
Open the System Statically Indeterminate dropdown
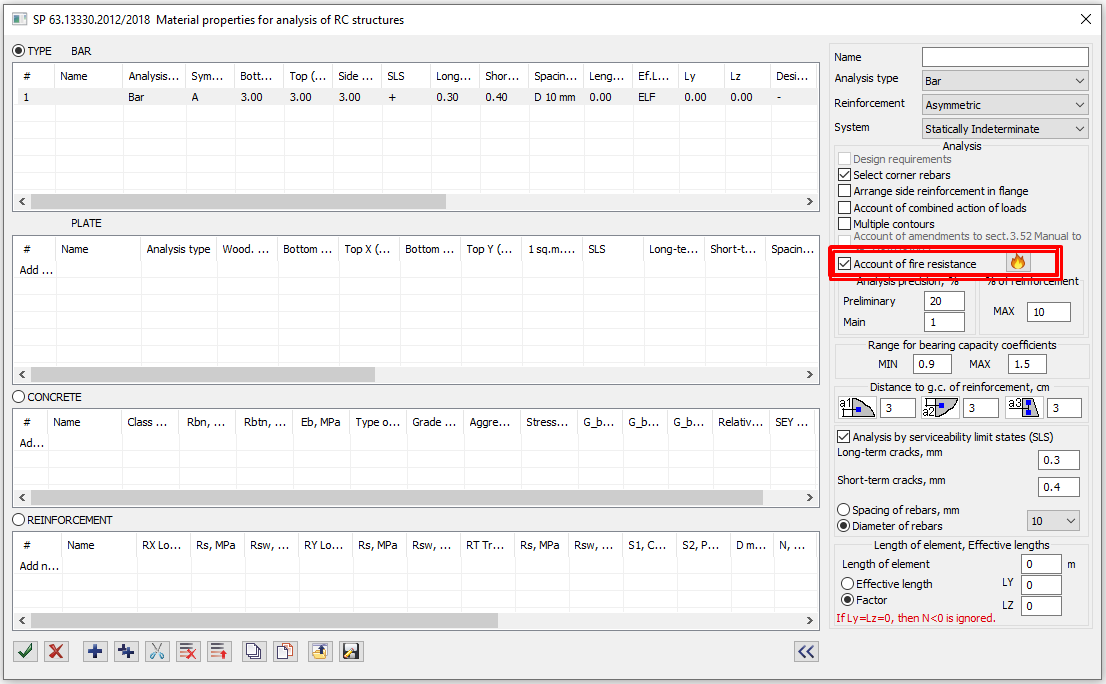click(x=1005, y=128)
